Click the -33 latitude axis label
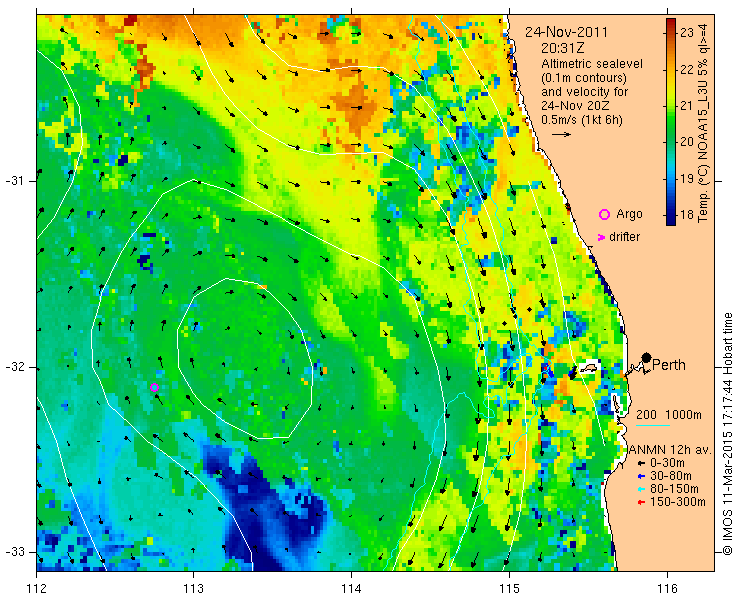The image size is (740, 600). [x=14, y=552]
